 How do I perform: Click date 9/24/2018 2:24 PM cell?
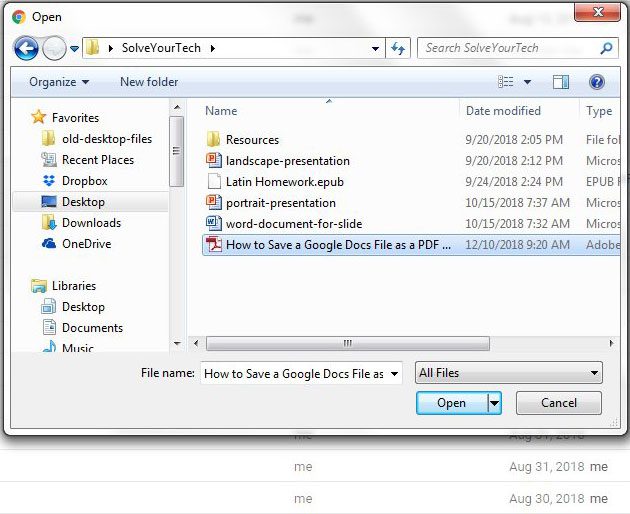pos(514,182)
